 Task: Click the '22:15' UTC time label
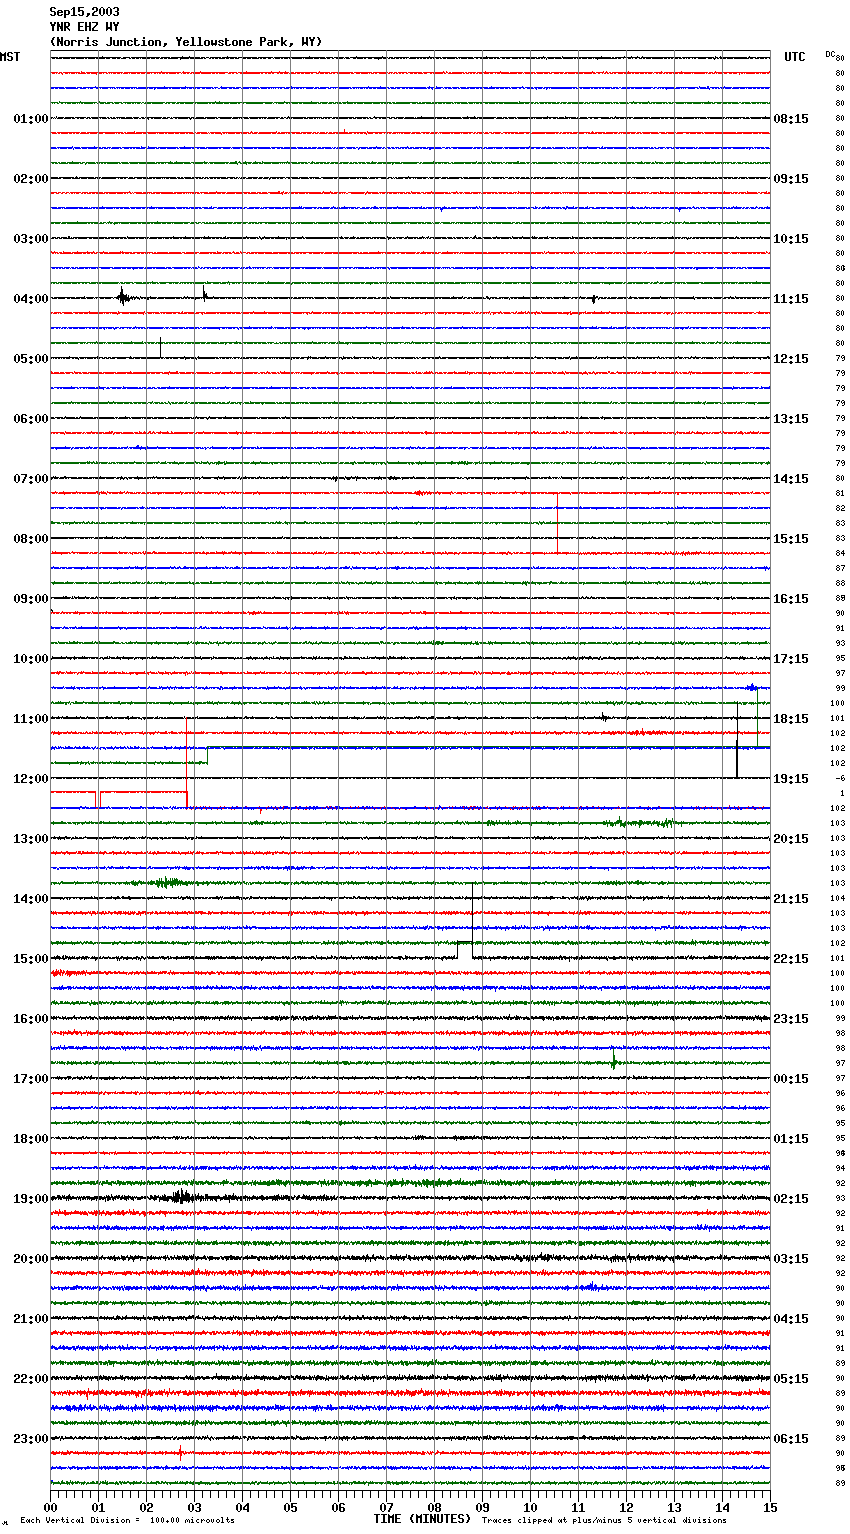(791, 959)
